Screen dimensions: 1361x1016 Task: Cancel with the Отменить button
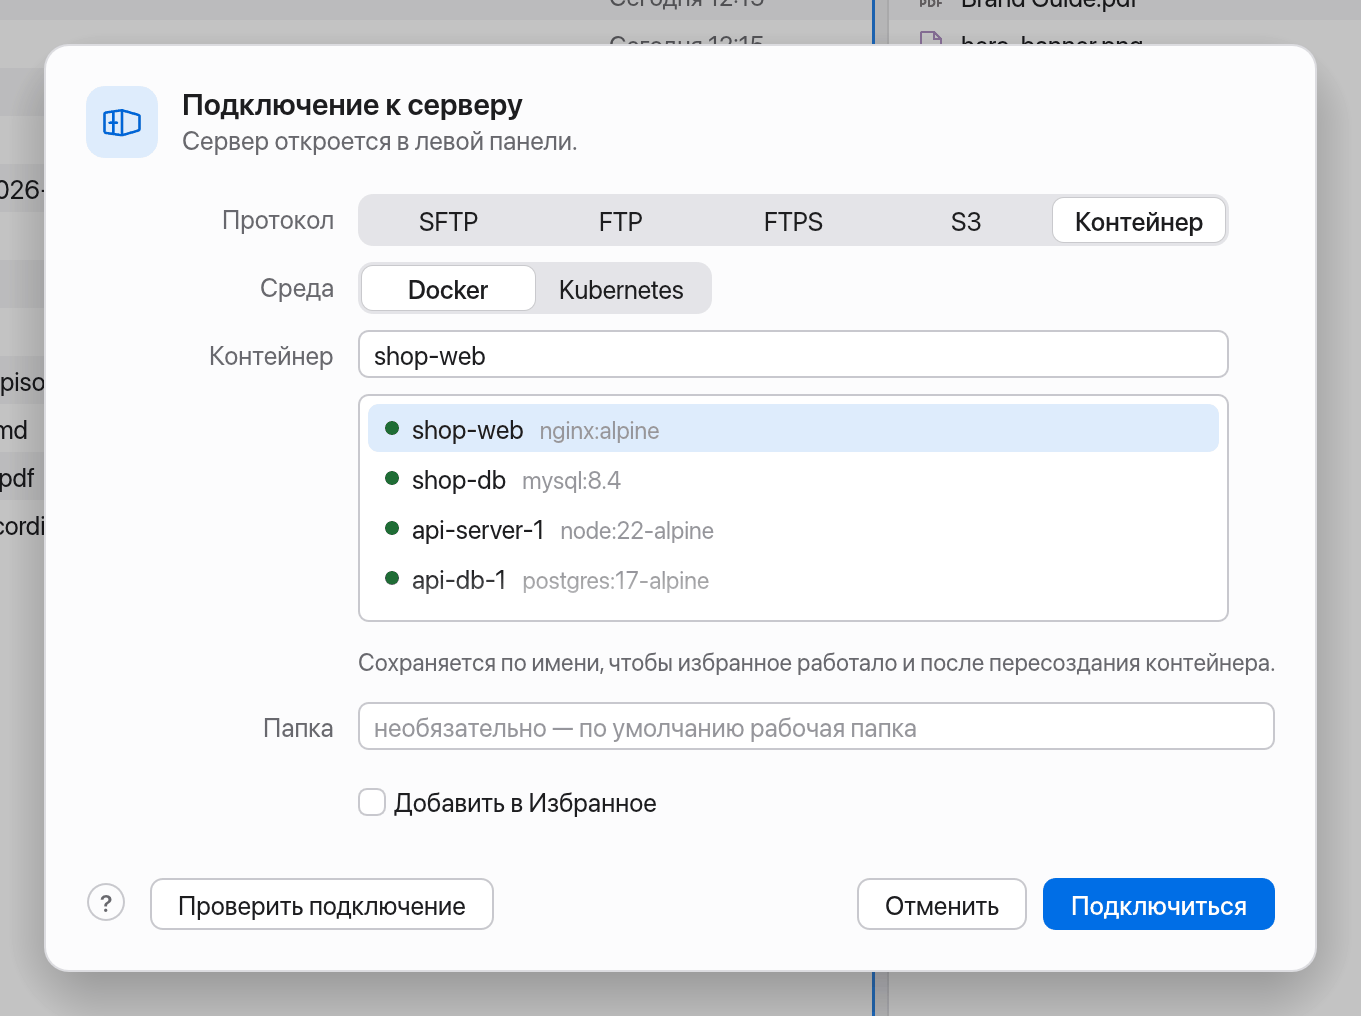pyautogui.click(x=942, y=904)
